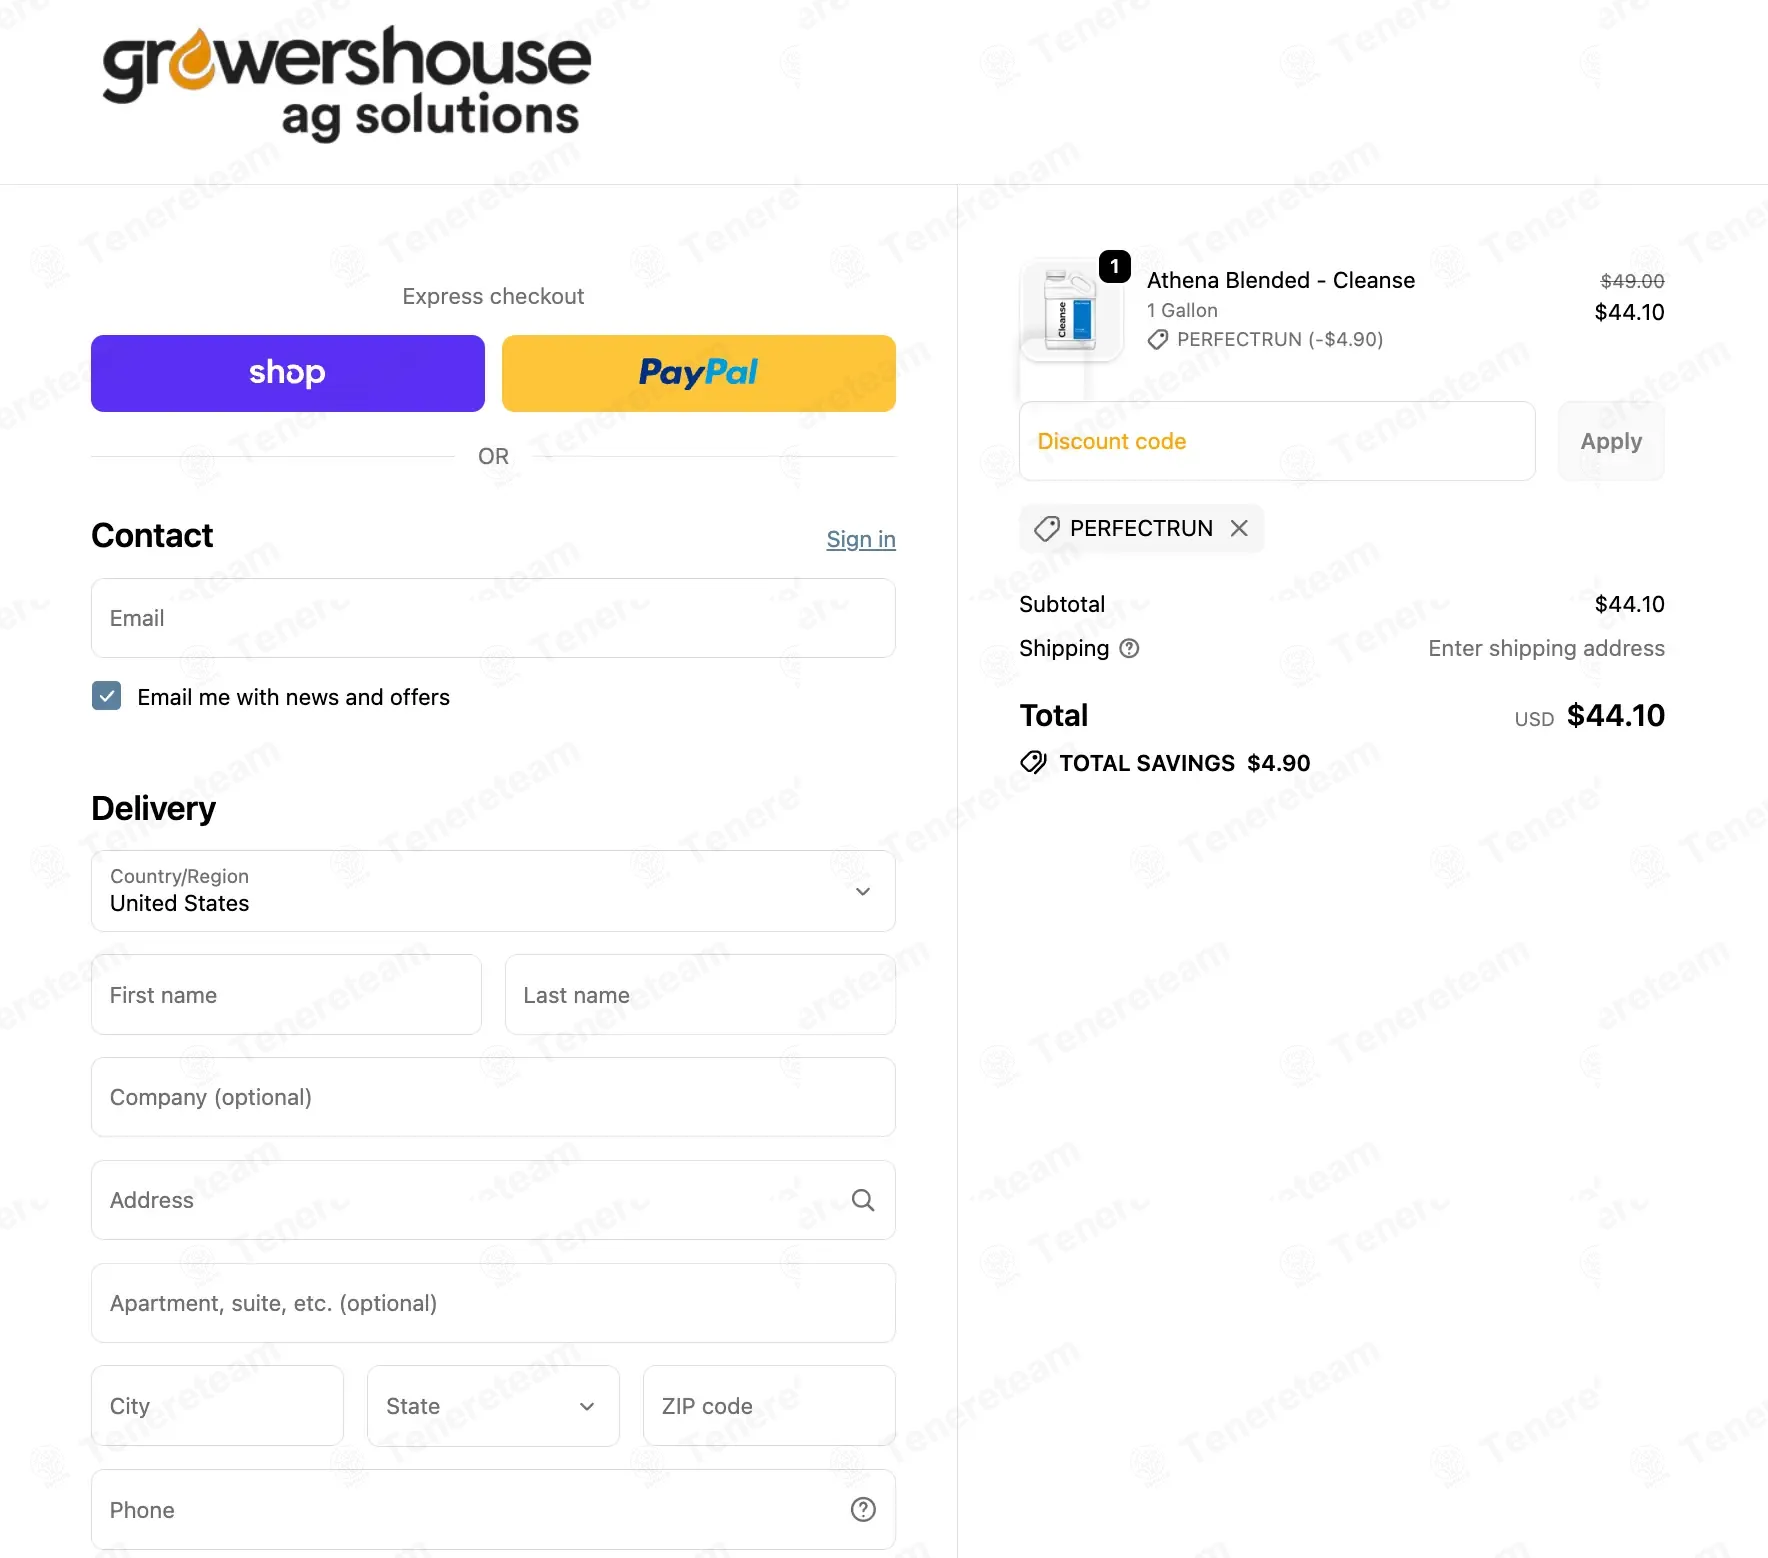Open the Country/Region dropdown
Viewport: 1768px width, 1558px height.
(x=493, y=891)
